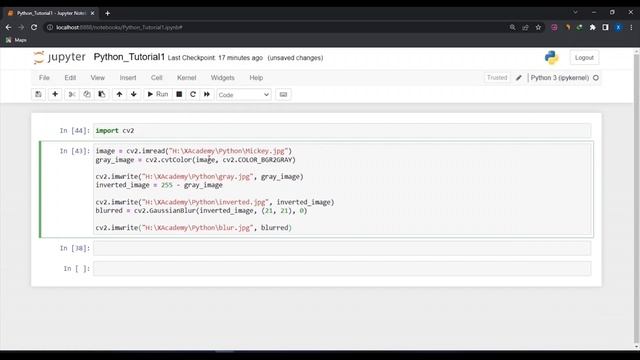The height and width of the screenshot is (360, 640).
Task: Save the notebook with the floppy disk icon
Action: 38,94
